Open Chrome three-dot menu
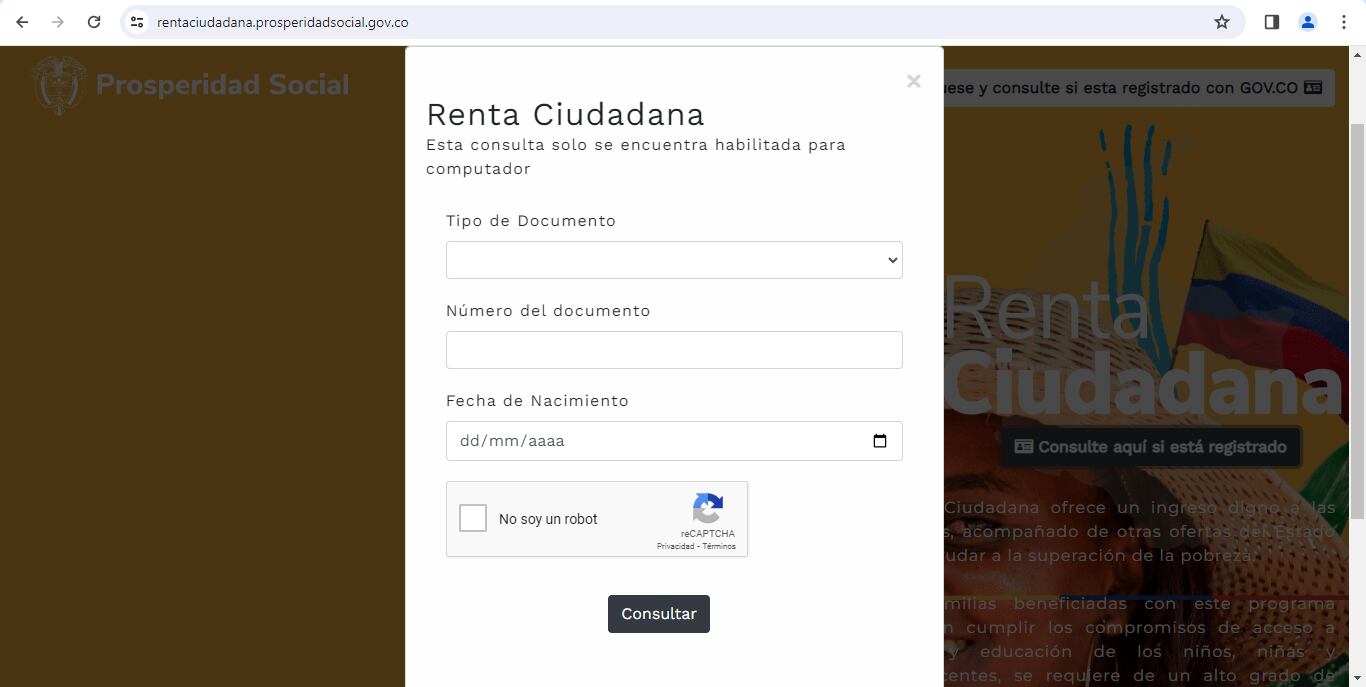 coord(1343,22)
